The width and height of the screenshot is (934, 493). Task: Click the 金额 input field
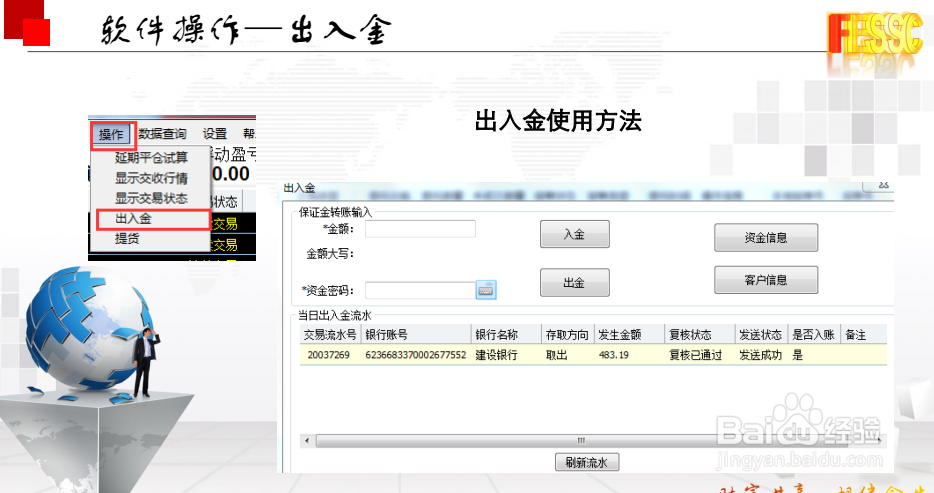(421, 229)
